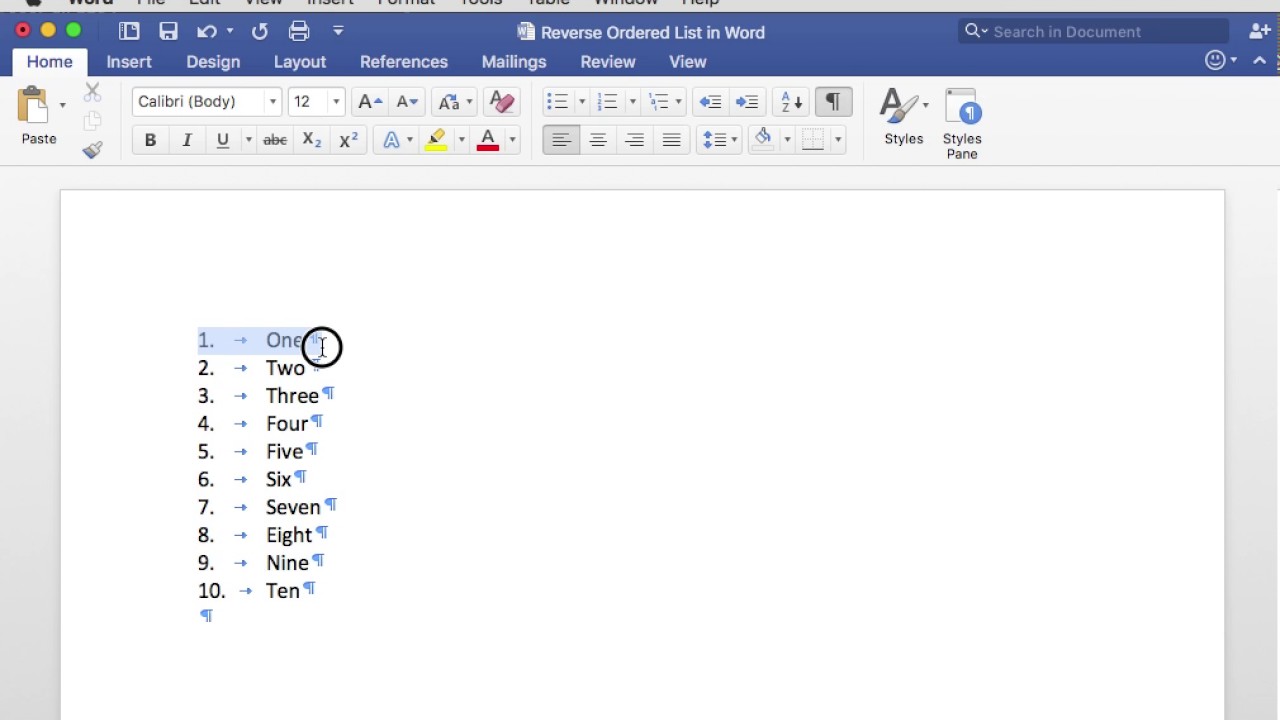Click the word Ten in the list
The height and width of the screenshot is (720, 1280).
coord(283,591)
